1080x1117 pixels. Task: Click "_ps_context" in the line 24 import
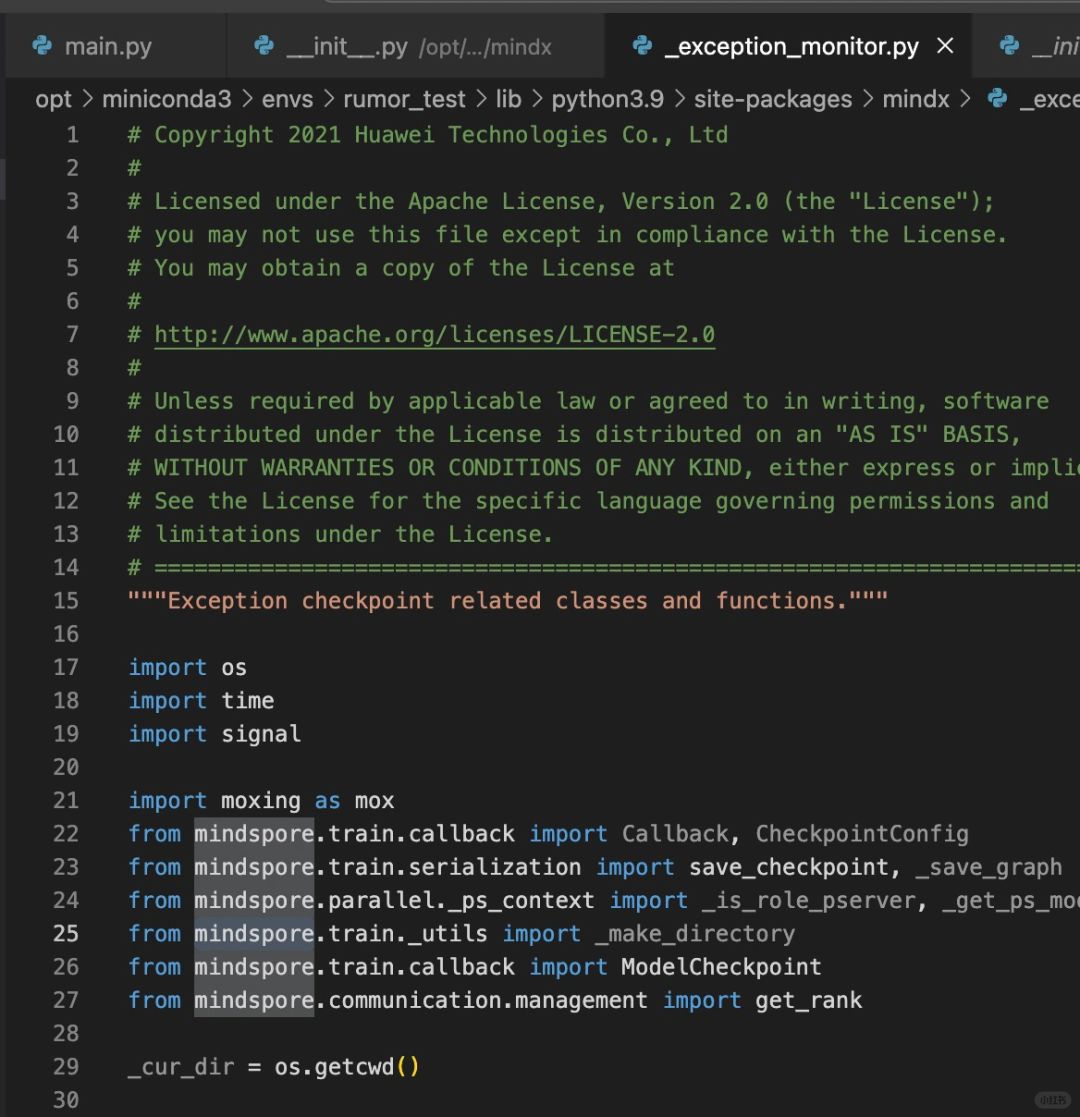[521, 900]
